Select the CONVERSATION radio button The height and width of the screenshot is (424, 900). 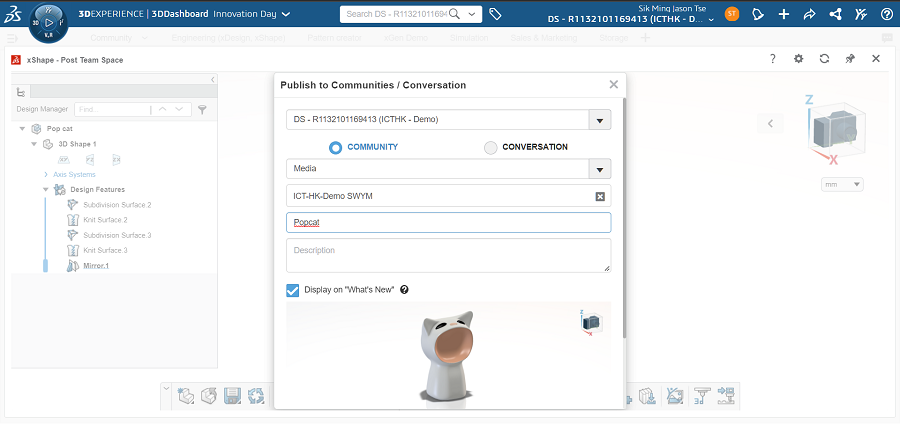[x=490, y=147]
